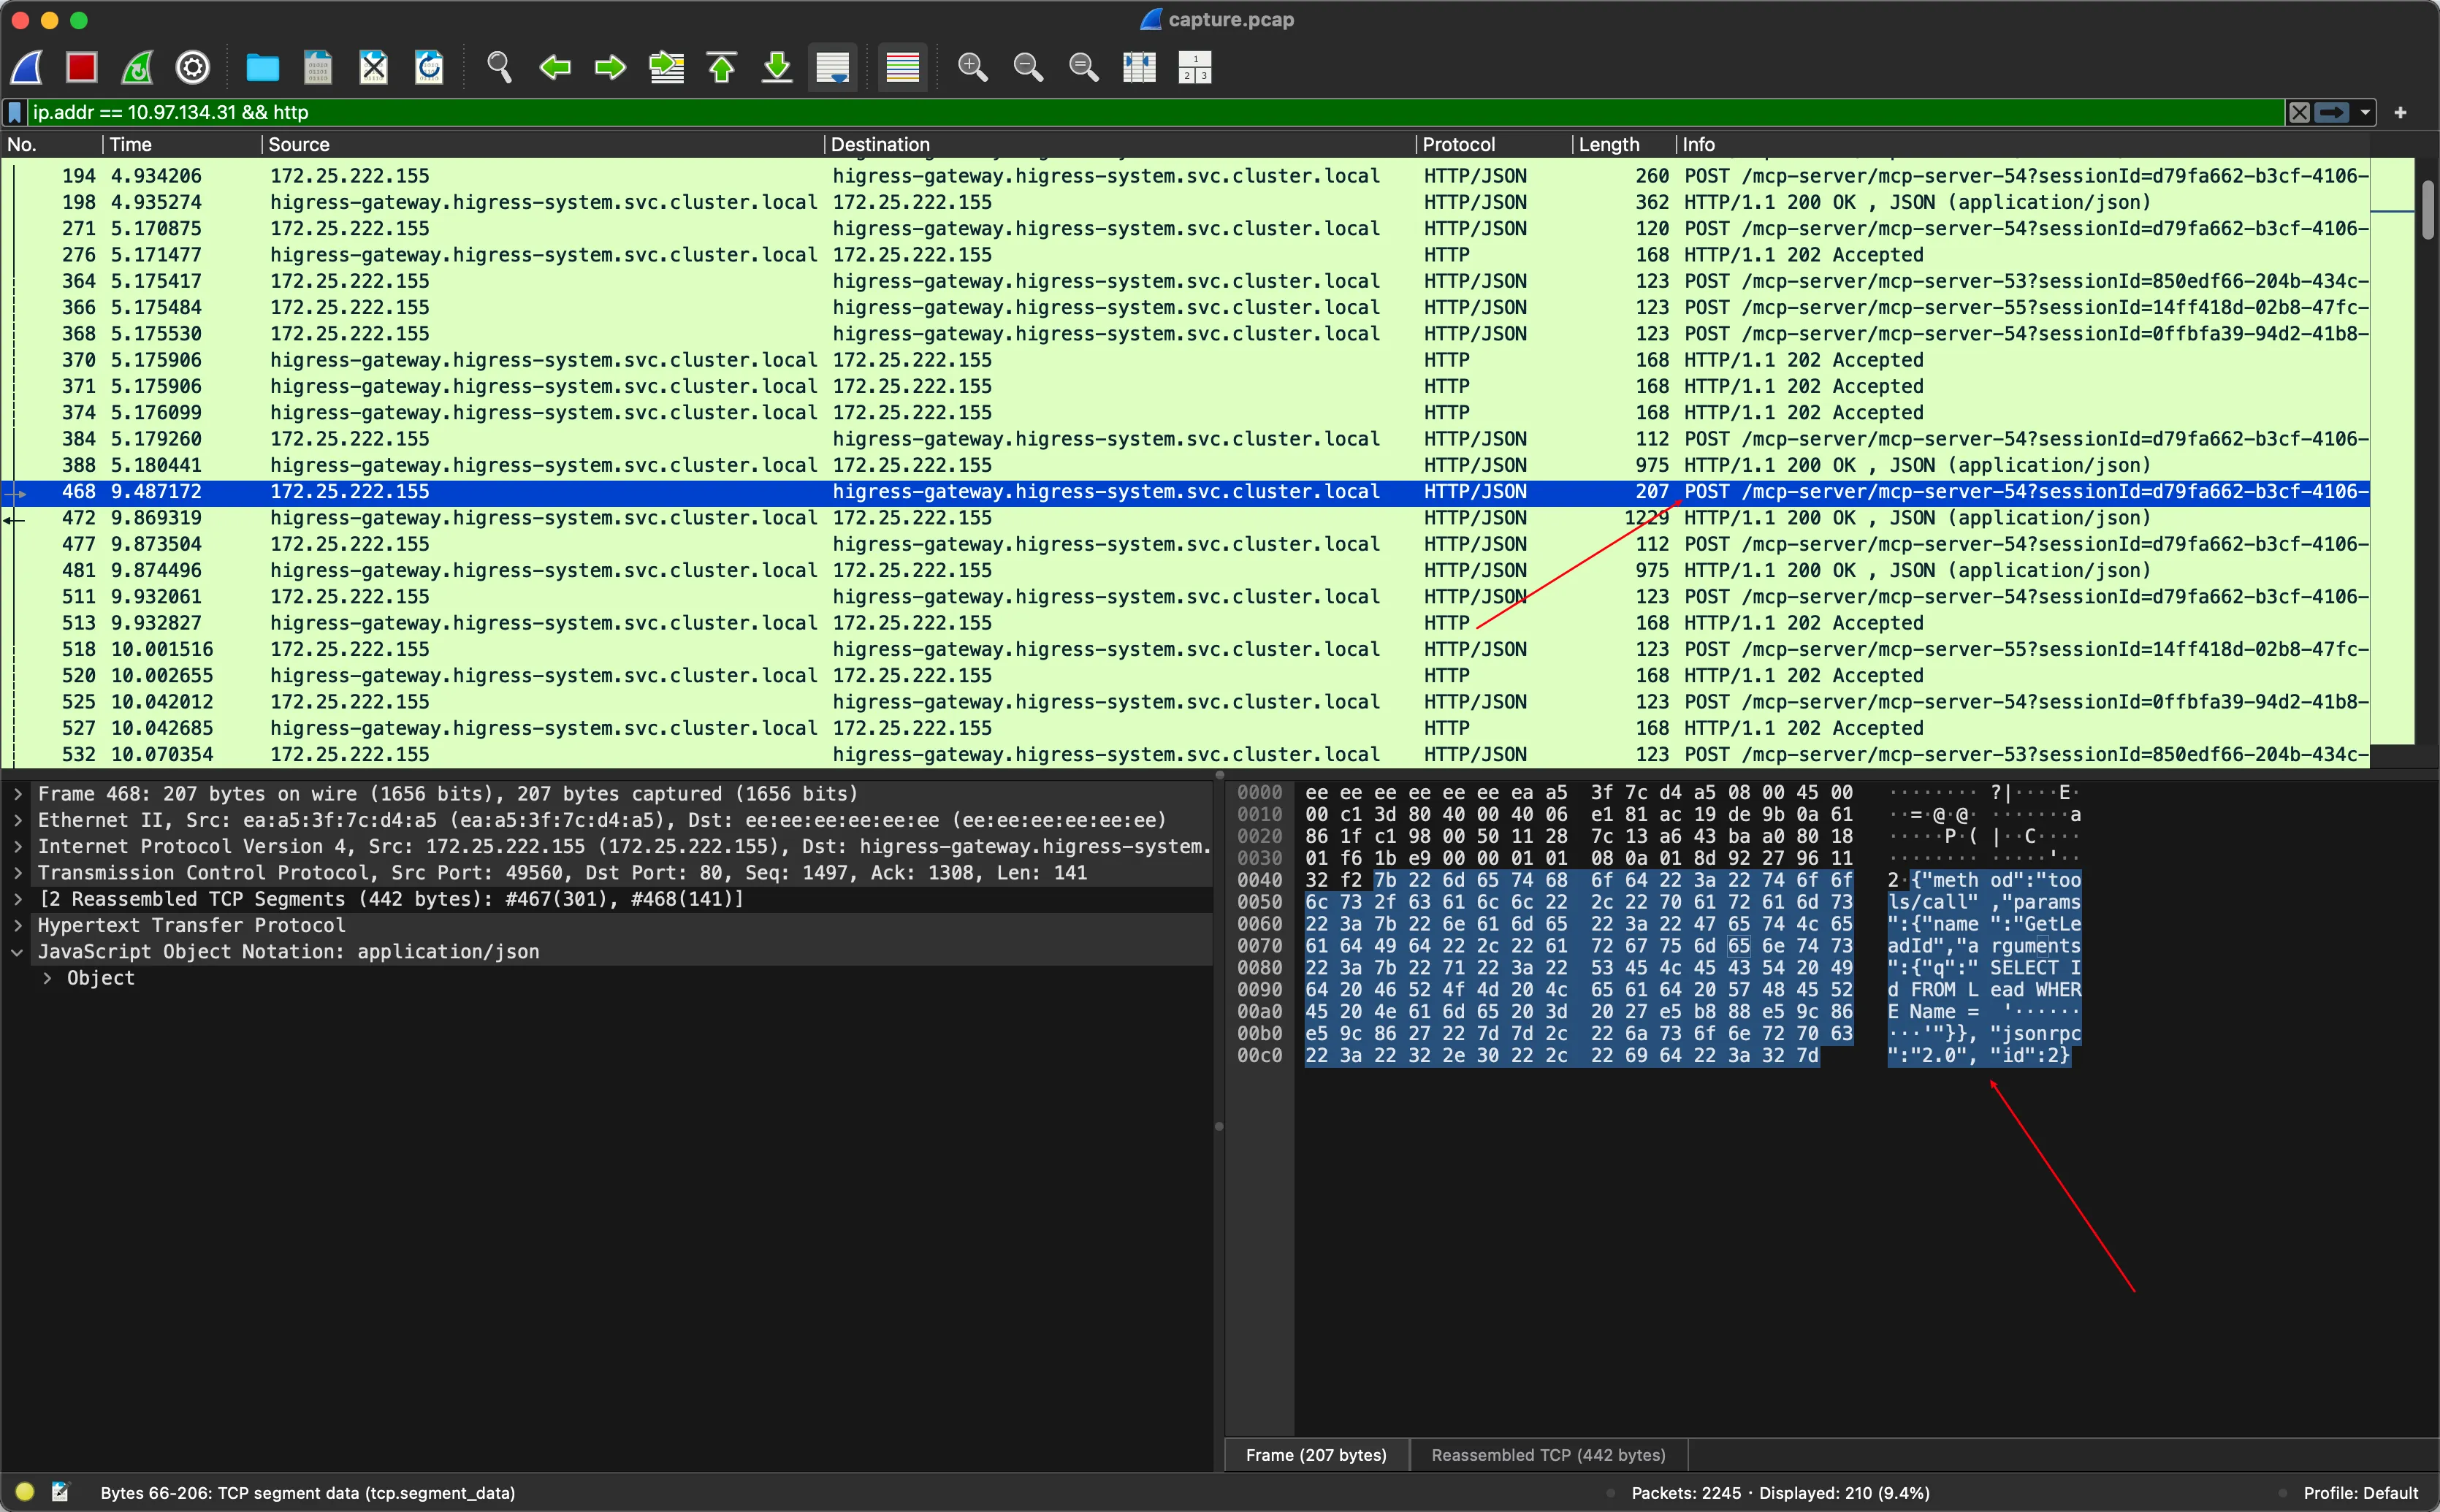Add a display filter button with plus
Screen dimensions: 2440x1512
click(2400, 112)
